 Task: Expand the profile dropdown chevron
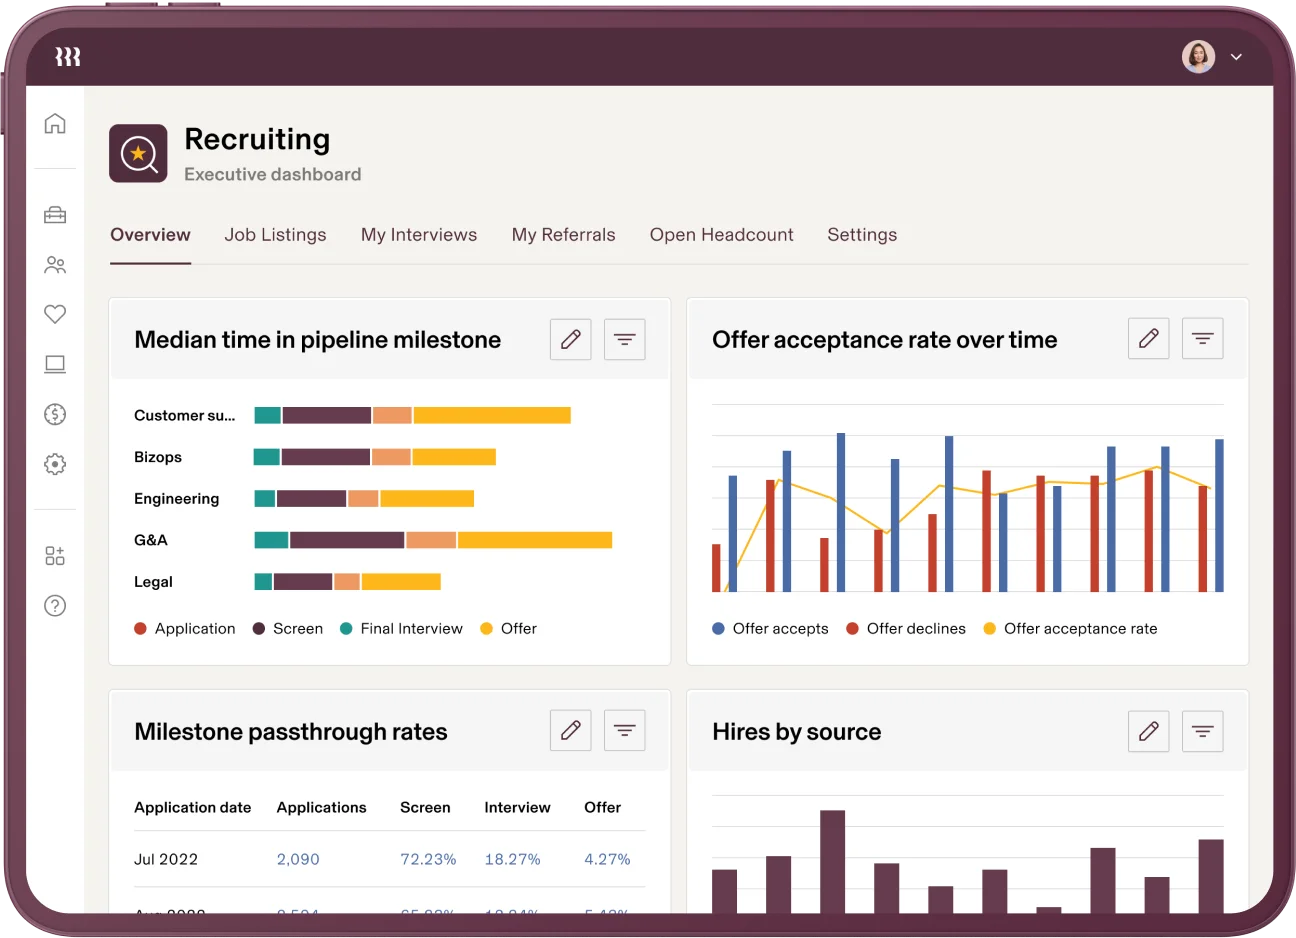tap(1236, 57)
